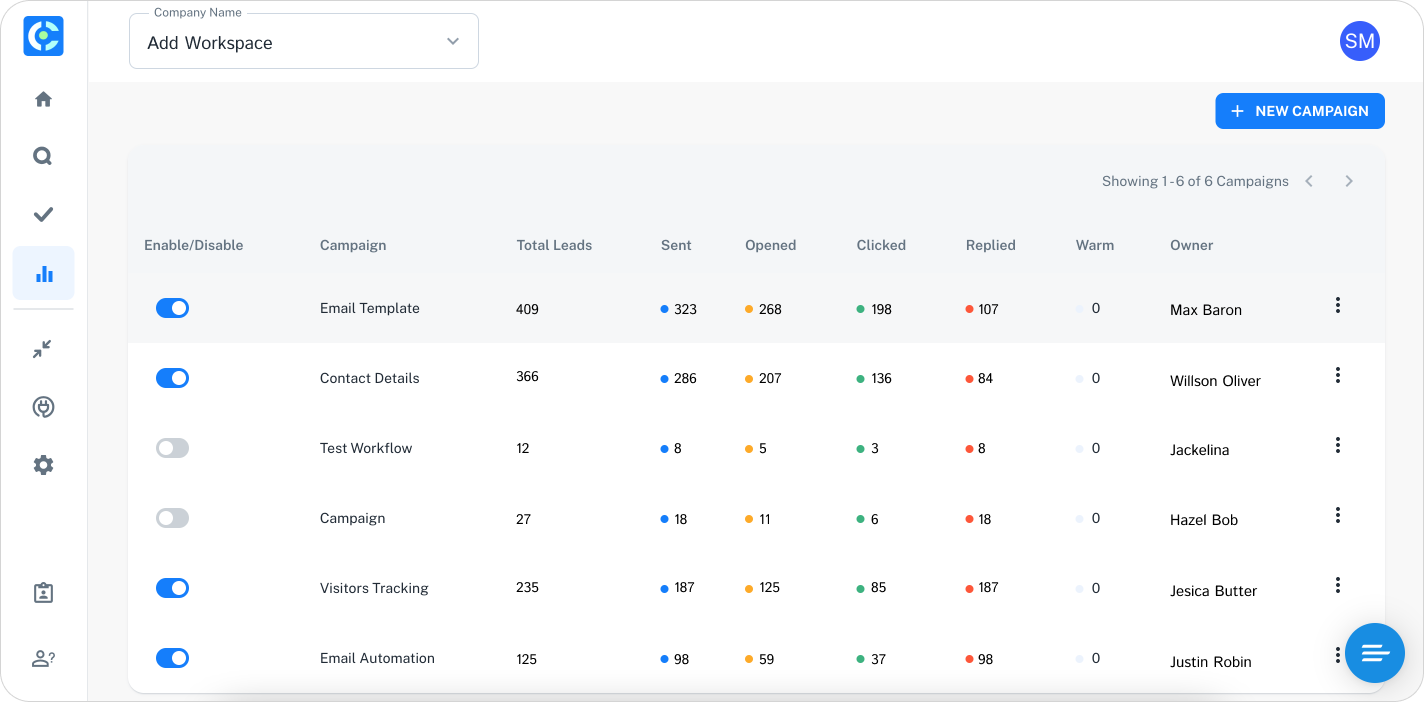
Task: Open more options for Contact Details row
Action: (1337, 375)
